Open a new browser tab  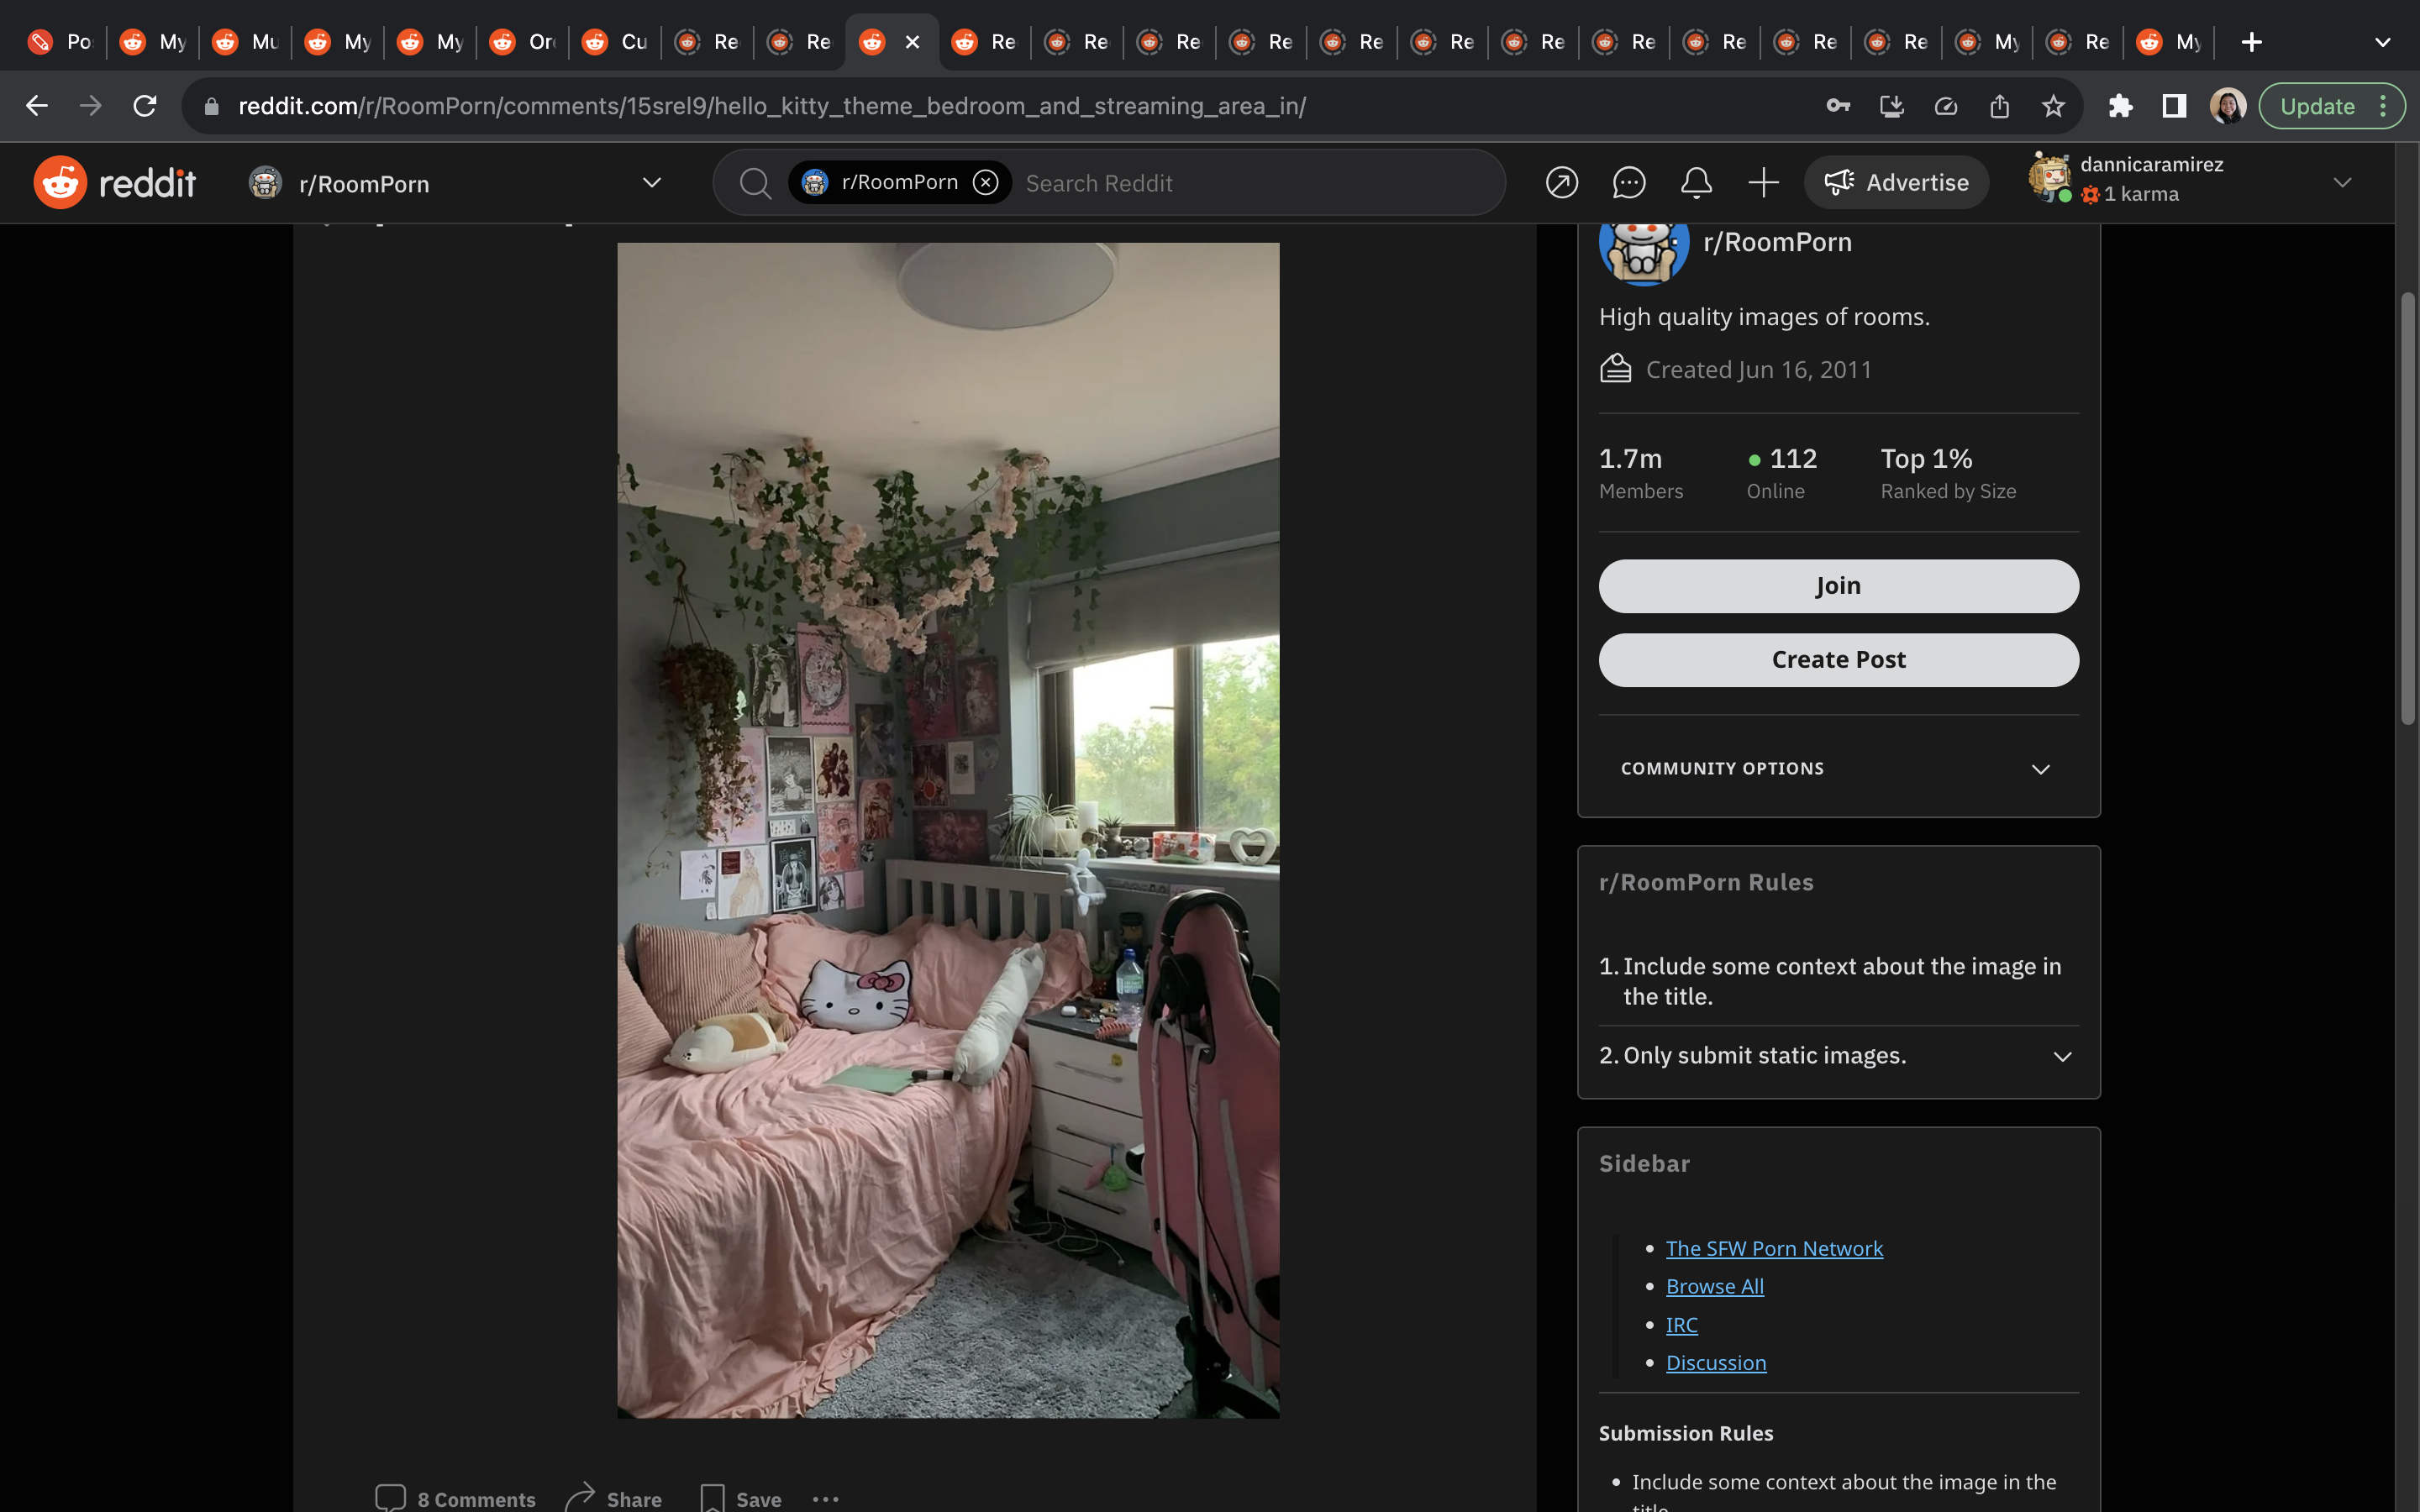tap(2251, 42)
